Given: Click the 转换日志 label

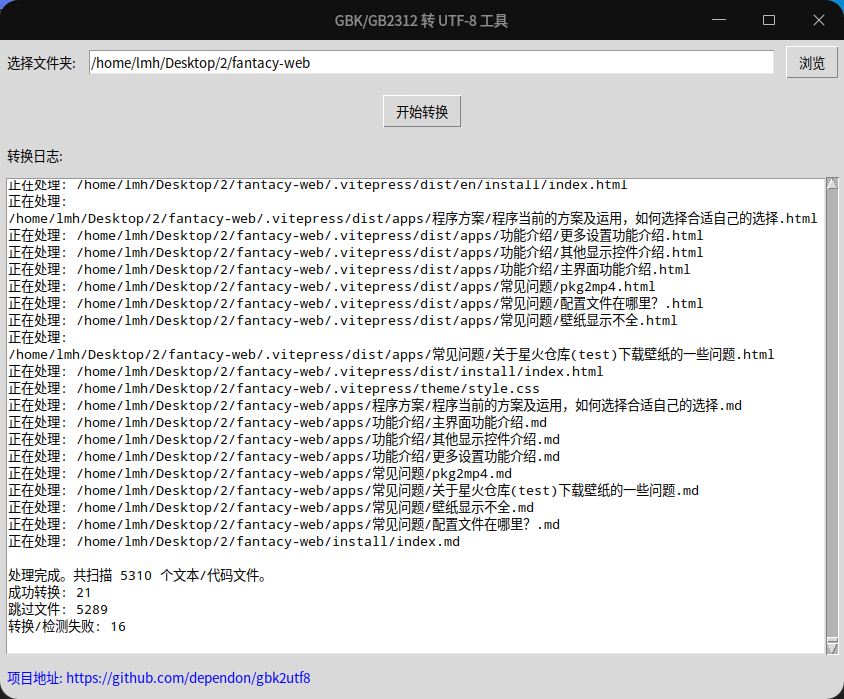Looking at the screenshot, I should pyautogui.click(x=35, y=156).
